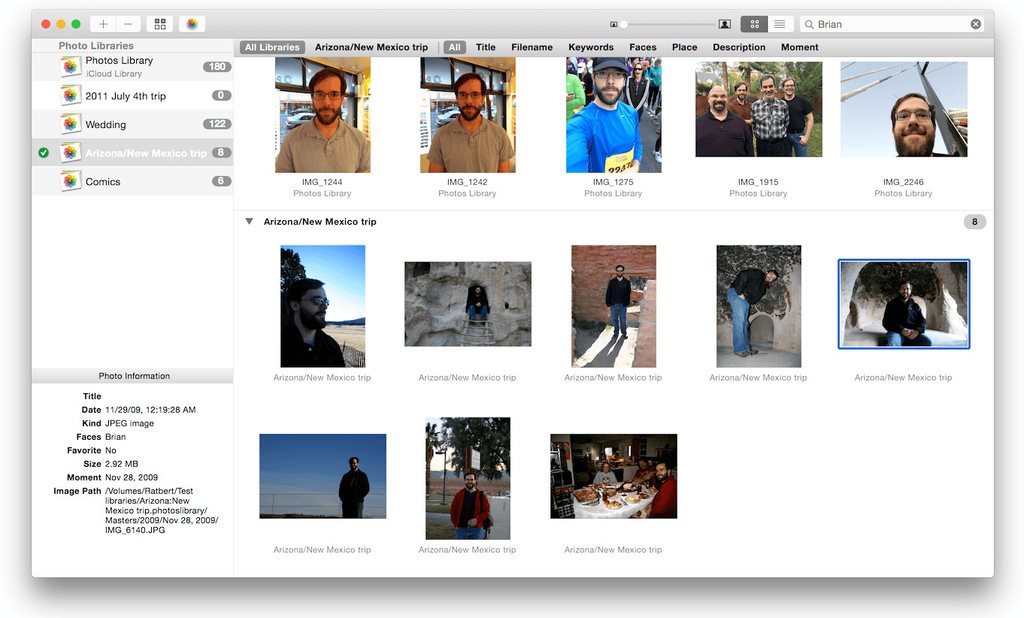
Task: Switch to list view
Action: pyautogui.click(x=781, y=23)
